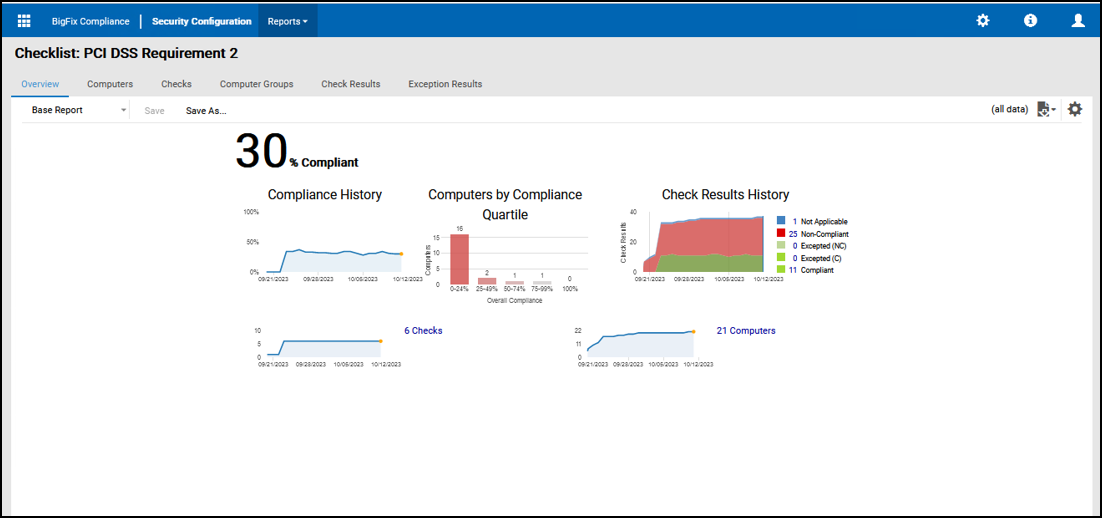1102x518 pixels.
Task: Switch to the Computers tab
Action: coord(110,84)
